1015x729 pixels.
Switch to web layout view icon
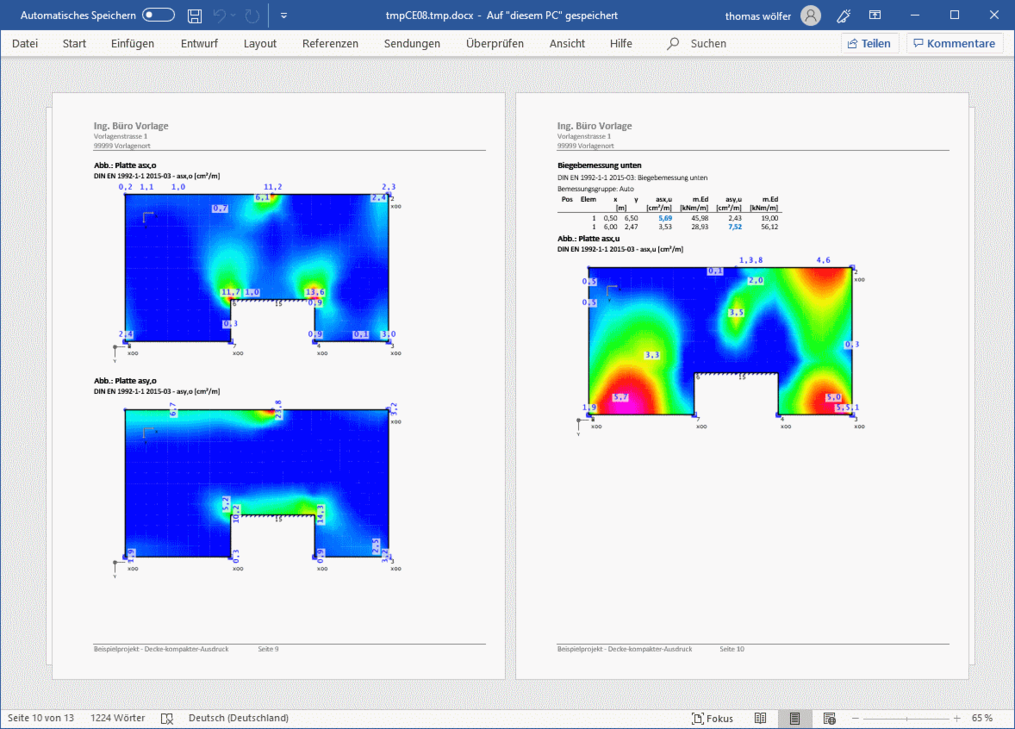pos(829,718)
